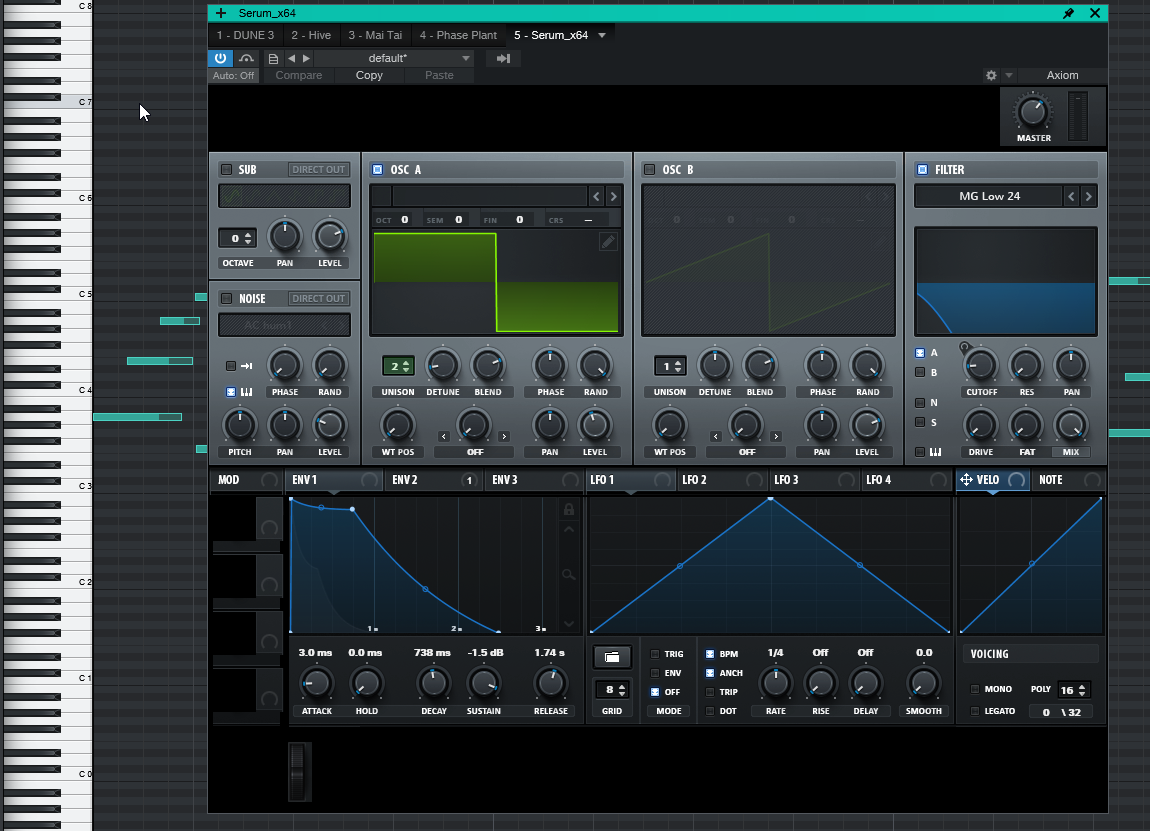This screenshot has height=831, width=1150.
Task: Click the VELO move crosshair icon
Action: point(966,480)
